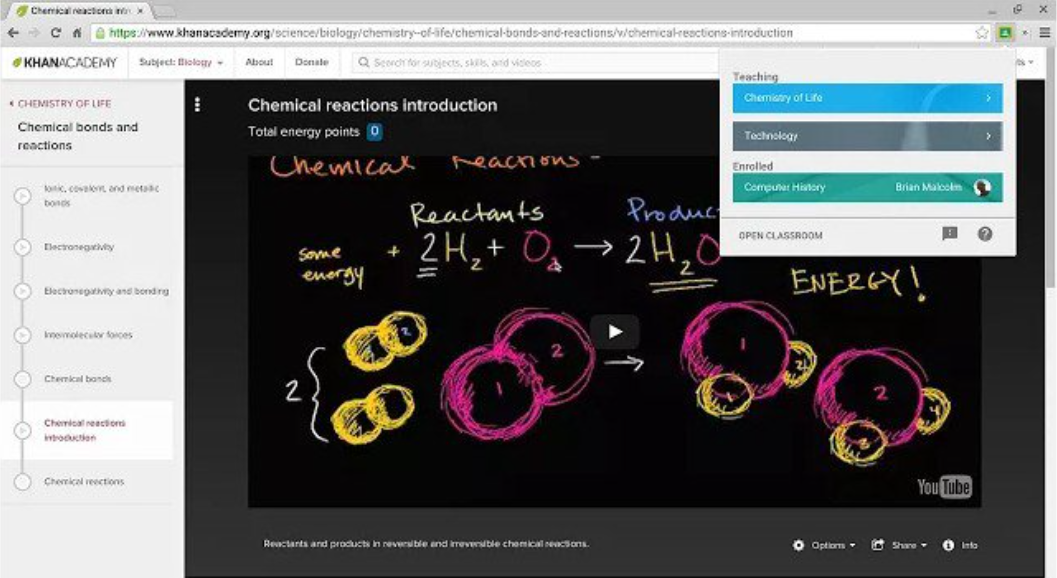Open Intermolecular forces lesson

pos(88,335)
